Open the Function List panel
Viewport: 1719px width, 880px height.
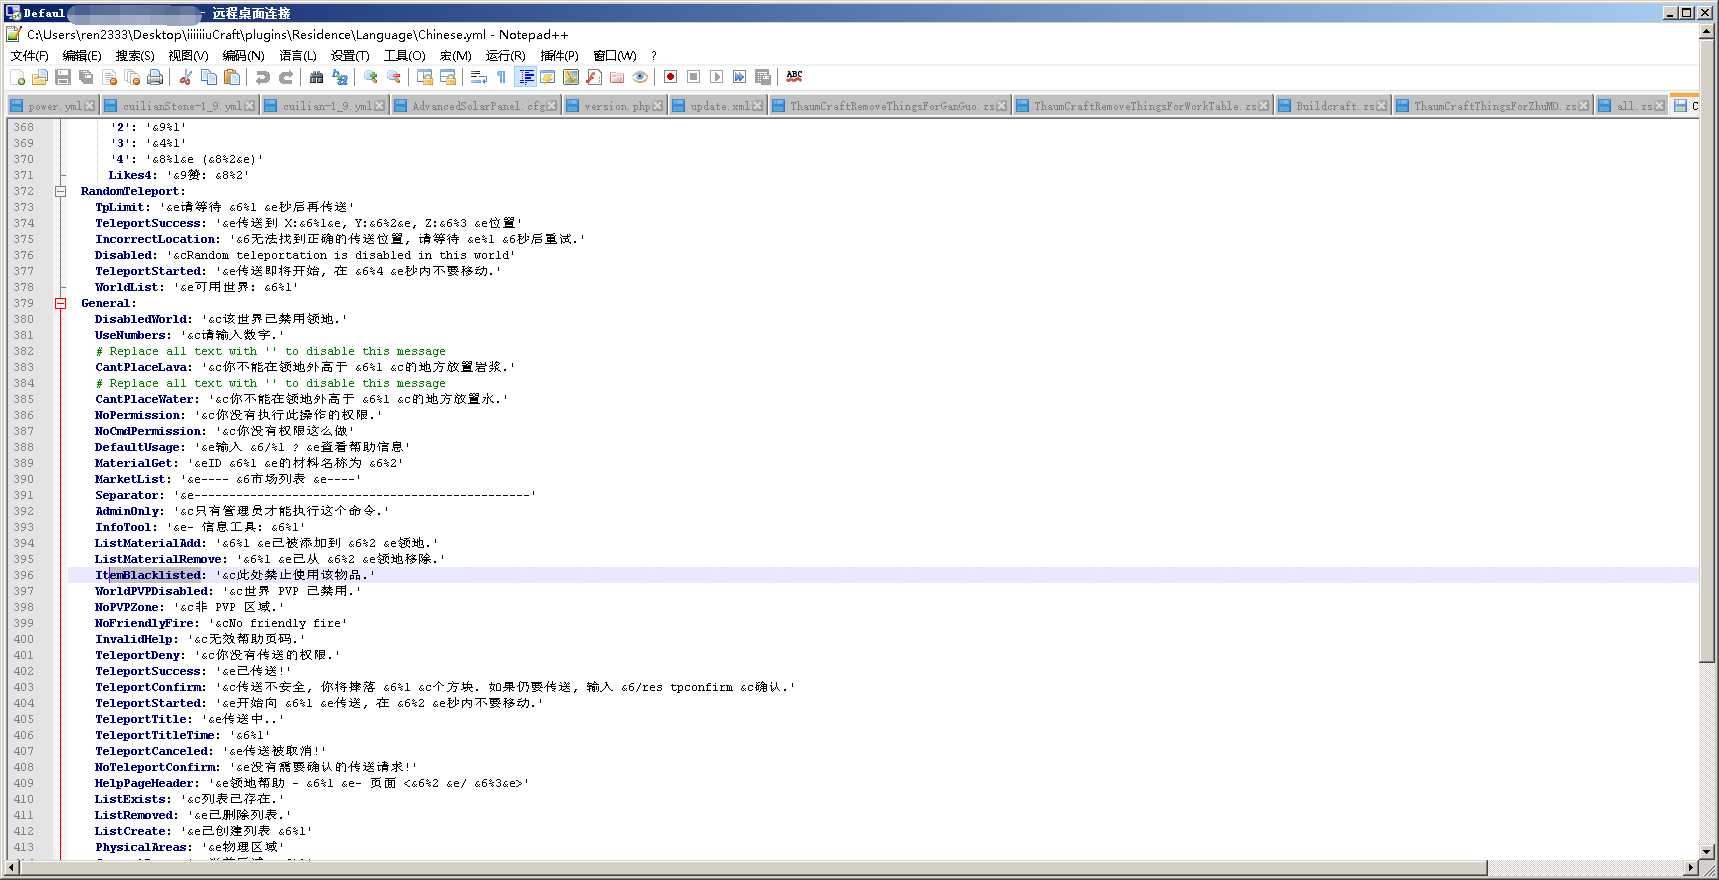pos(594,77)
